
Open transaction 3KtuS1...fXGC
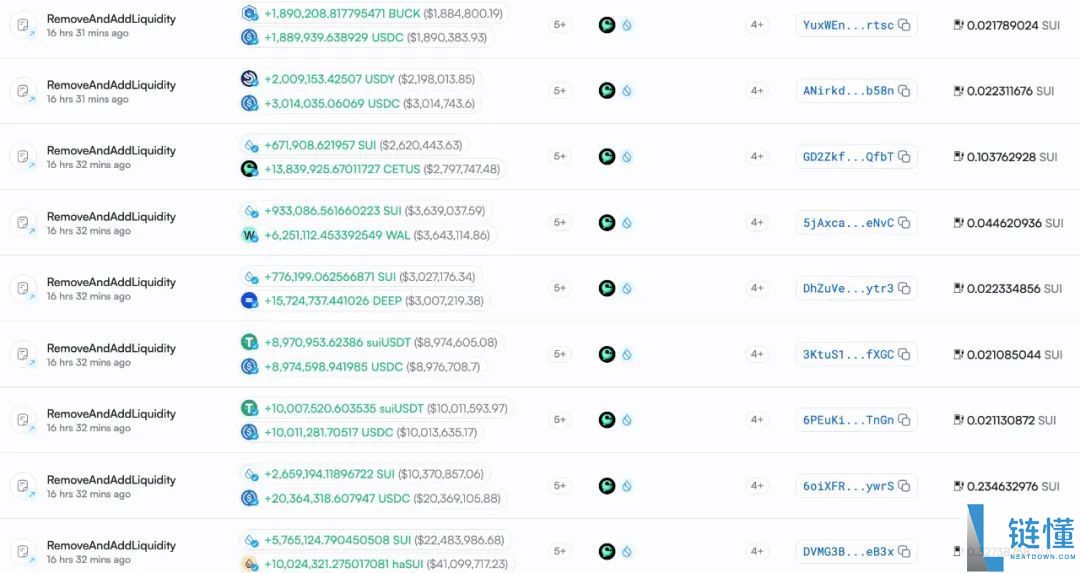[x=848, y=354]
